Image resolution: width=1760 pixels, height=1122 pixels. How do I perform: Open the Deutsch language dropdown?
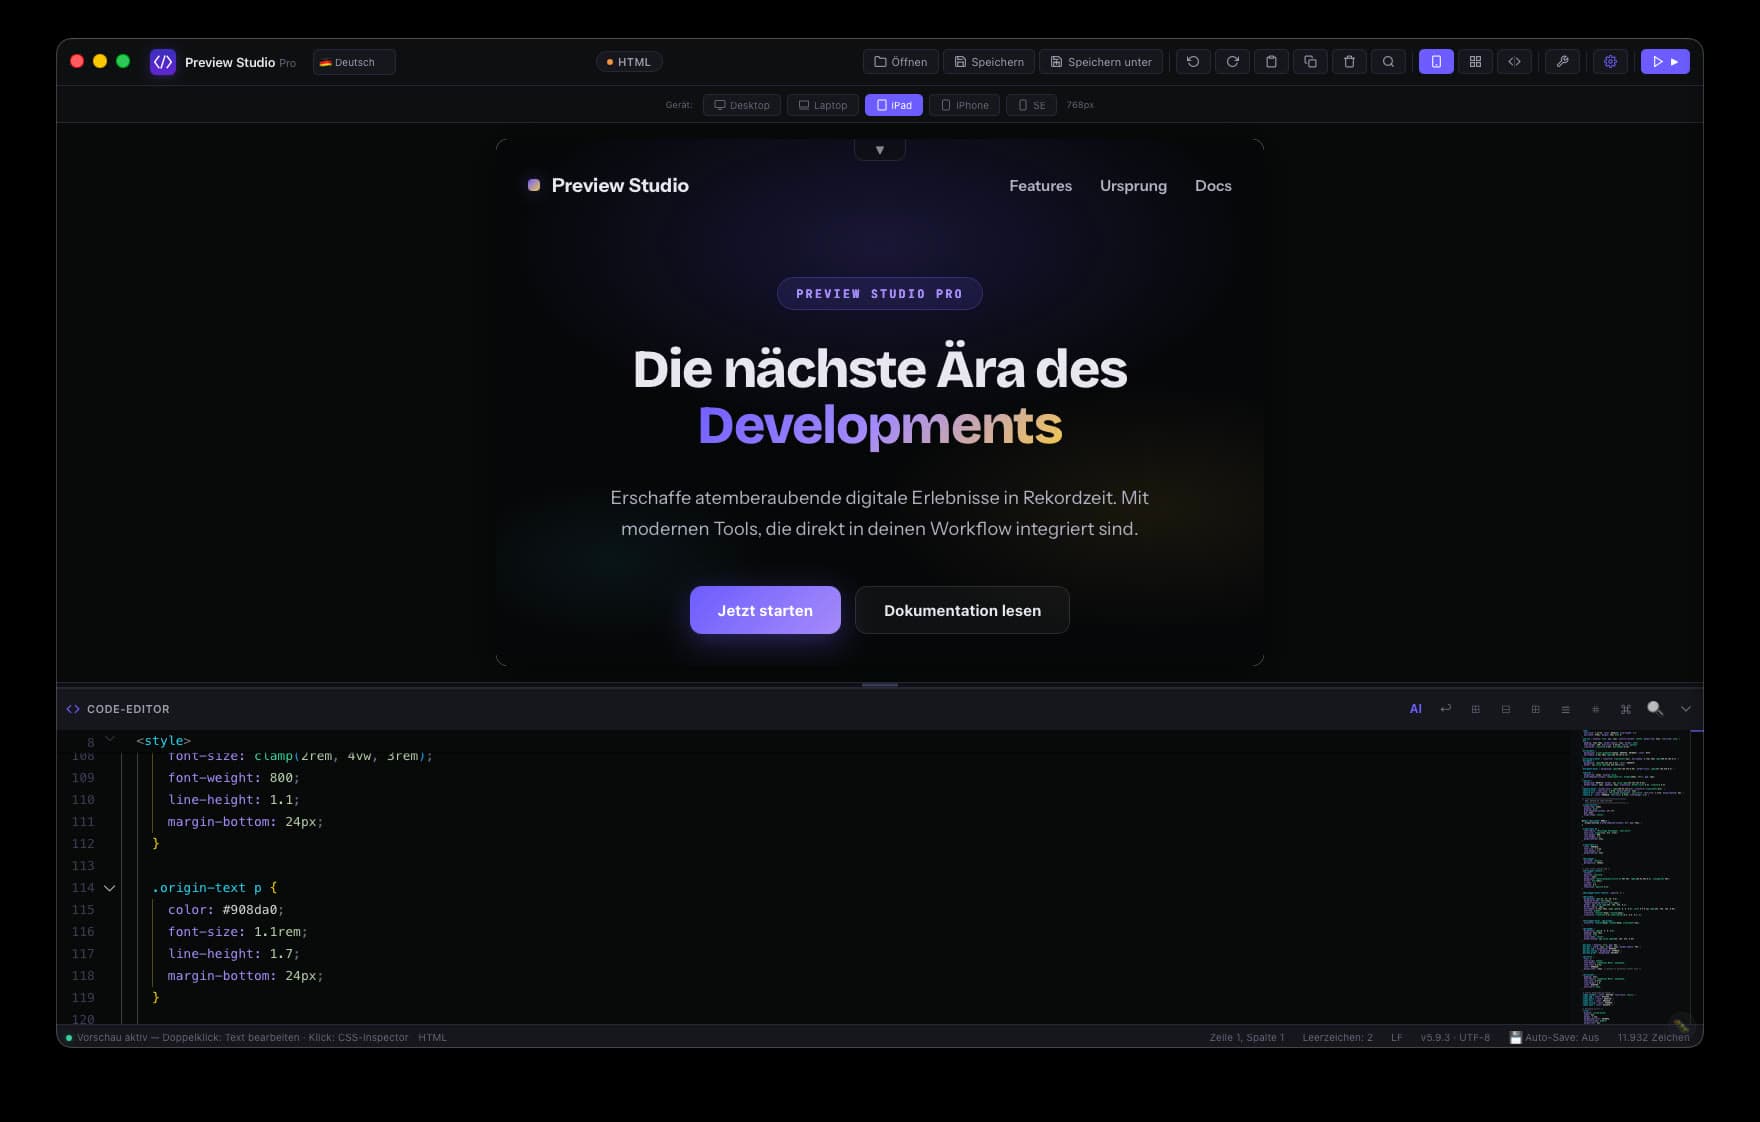point(354,62)
